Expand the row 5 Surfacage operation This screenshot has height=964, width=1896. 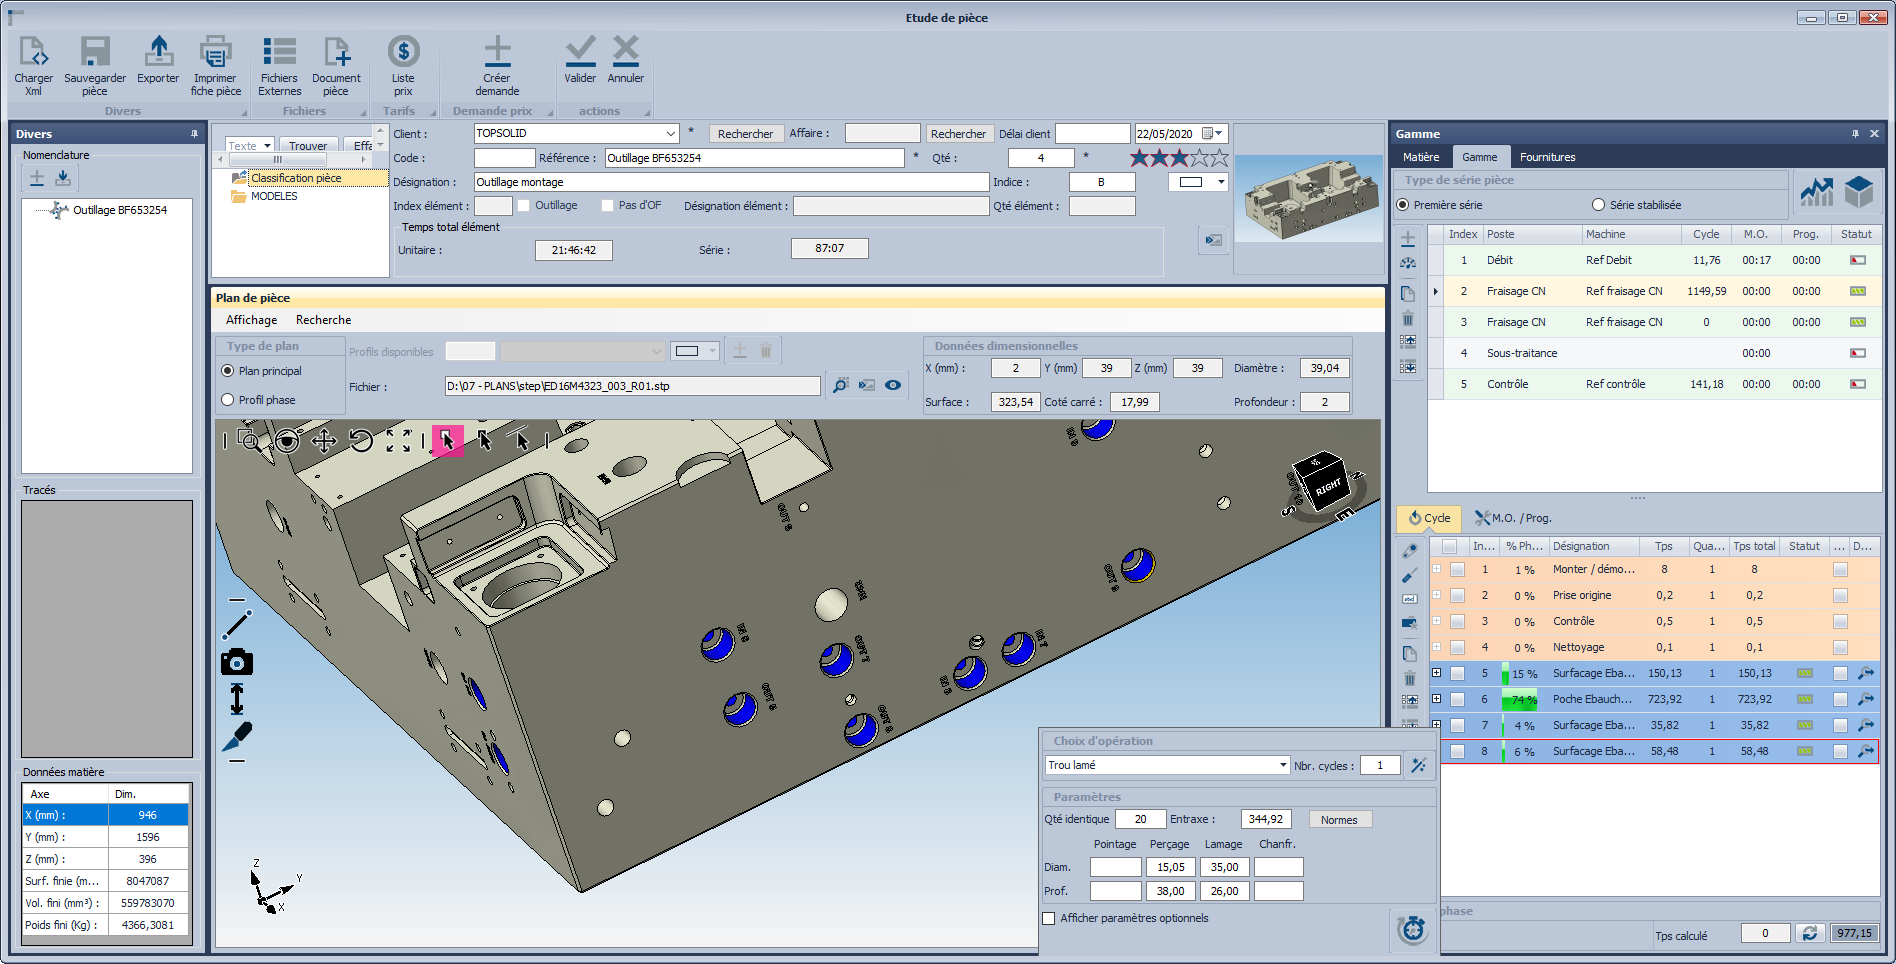1436,673
